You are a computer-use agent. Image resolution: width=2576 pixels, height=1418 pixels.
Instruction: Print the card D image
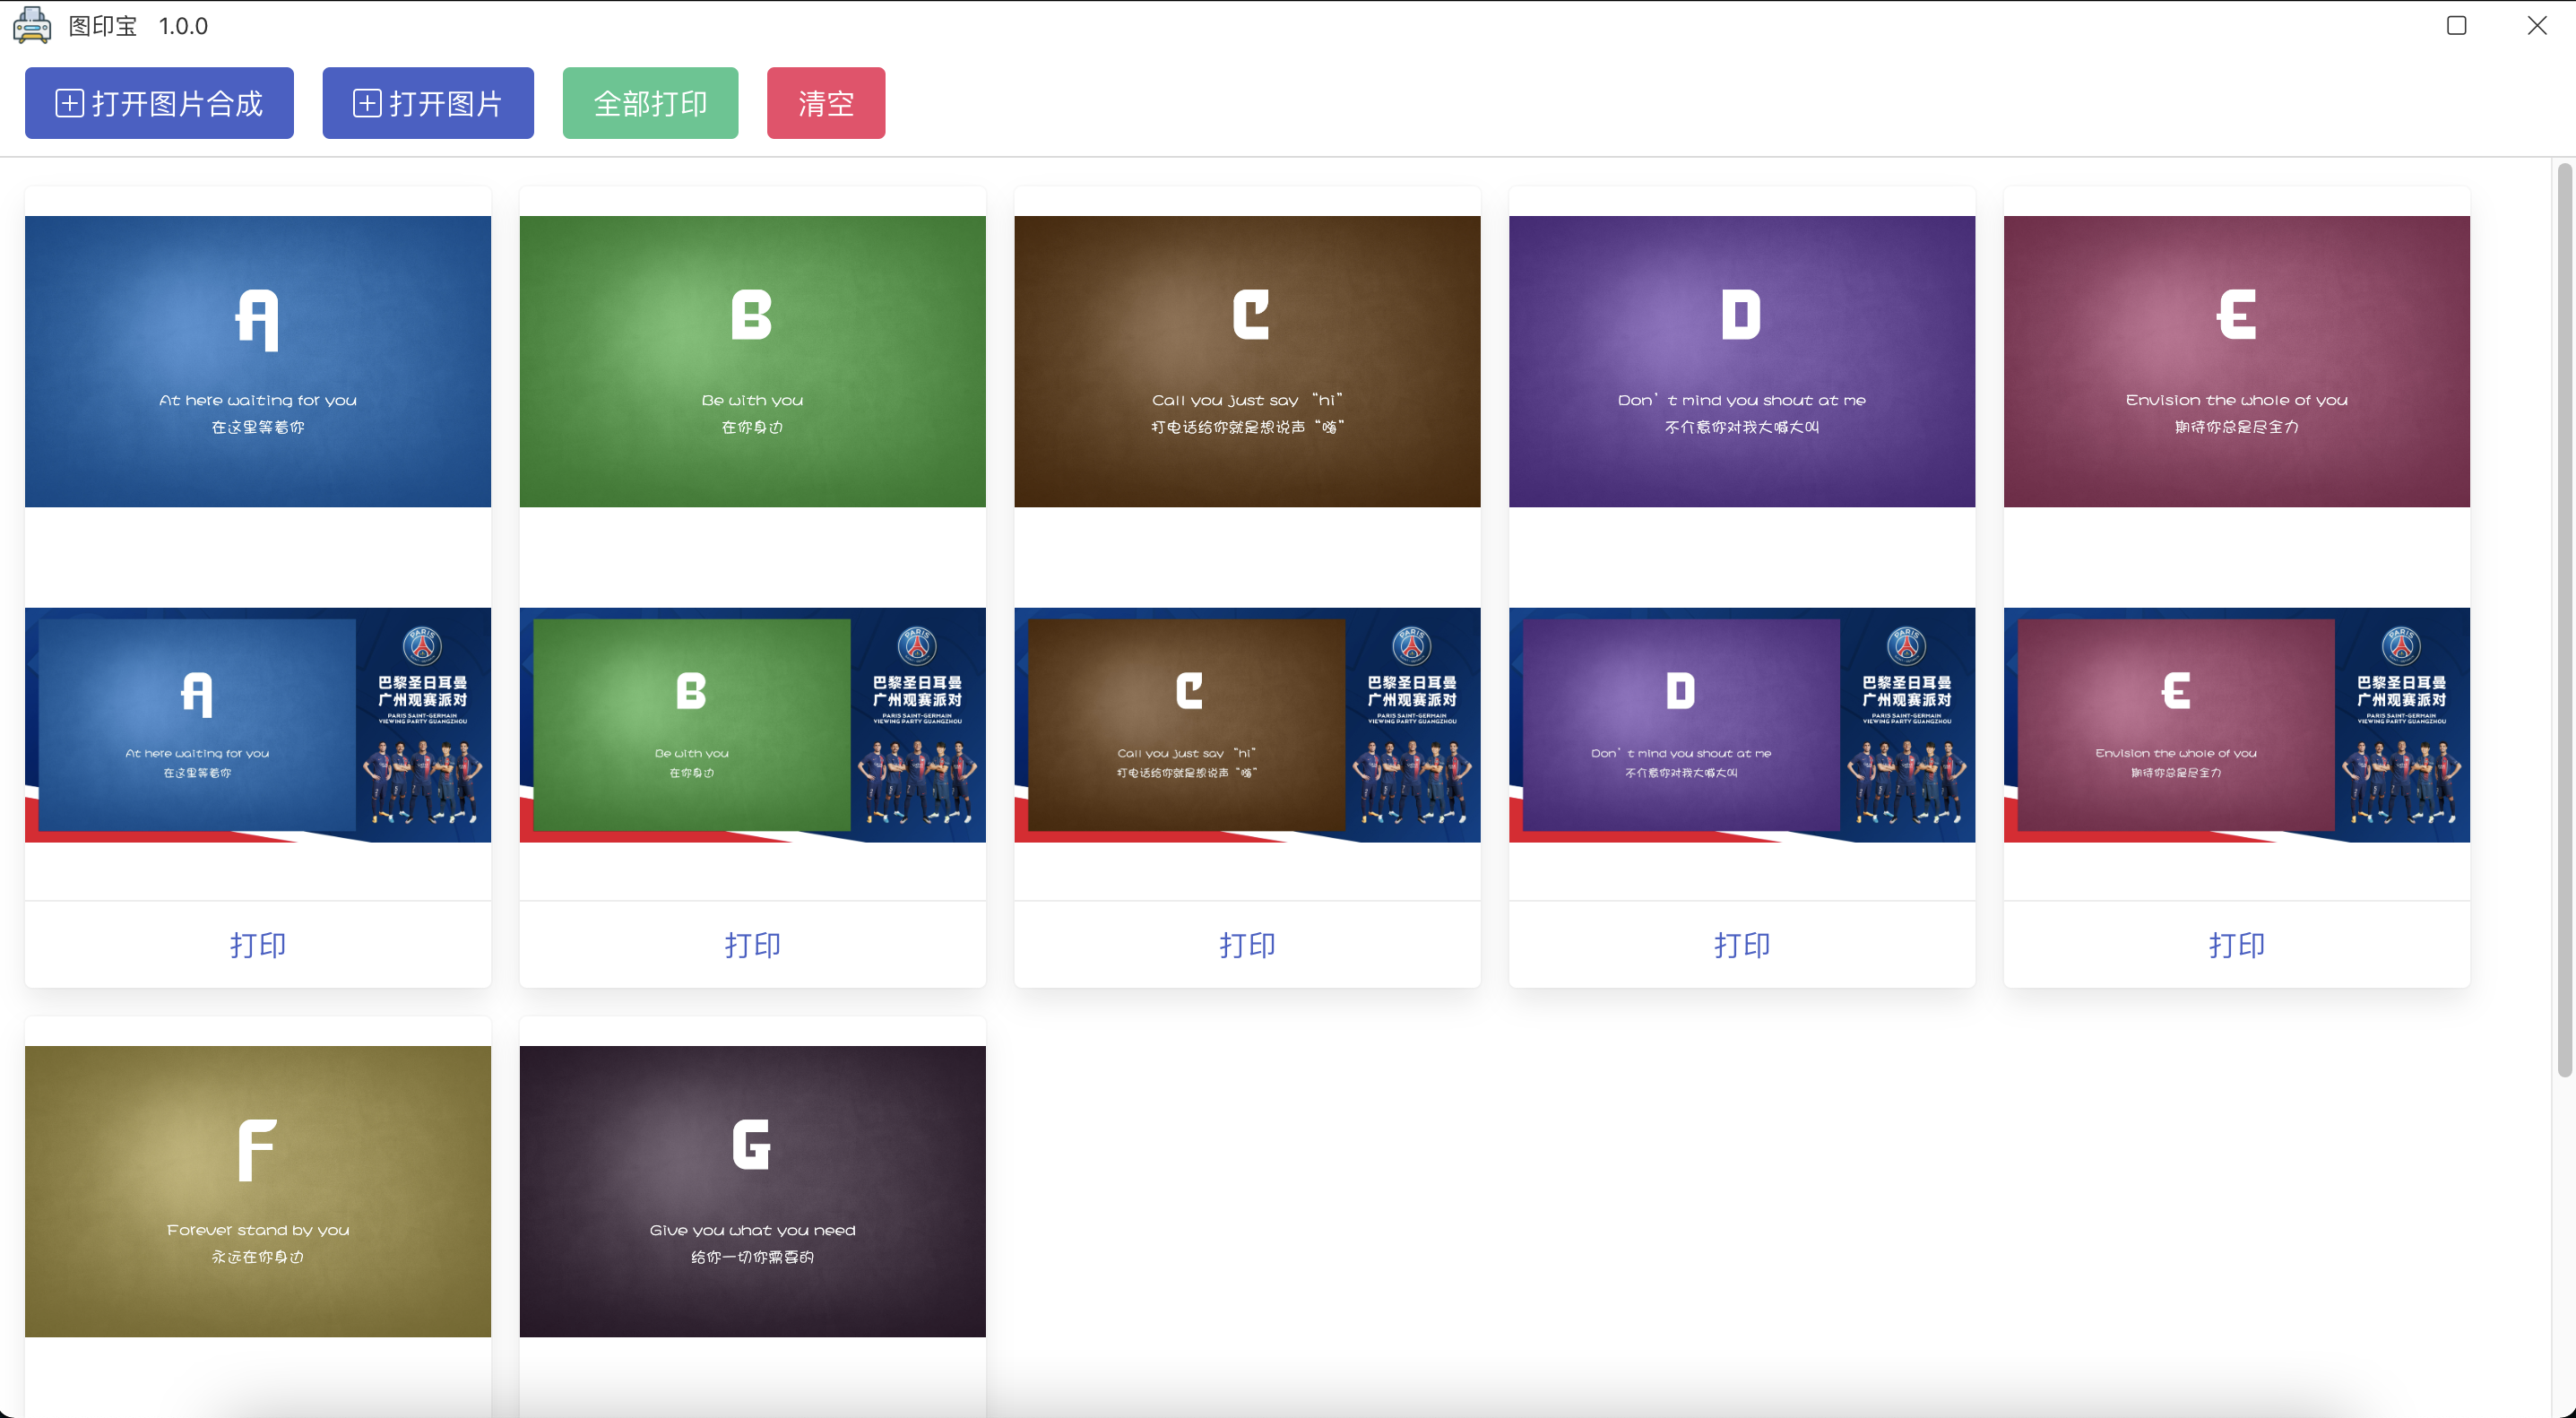point(1742,944)
